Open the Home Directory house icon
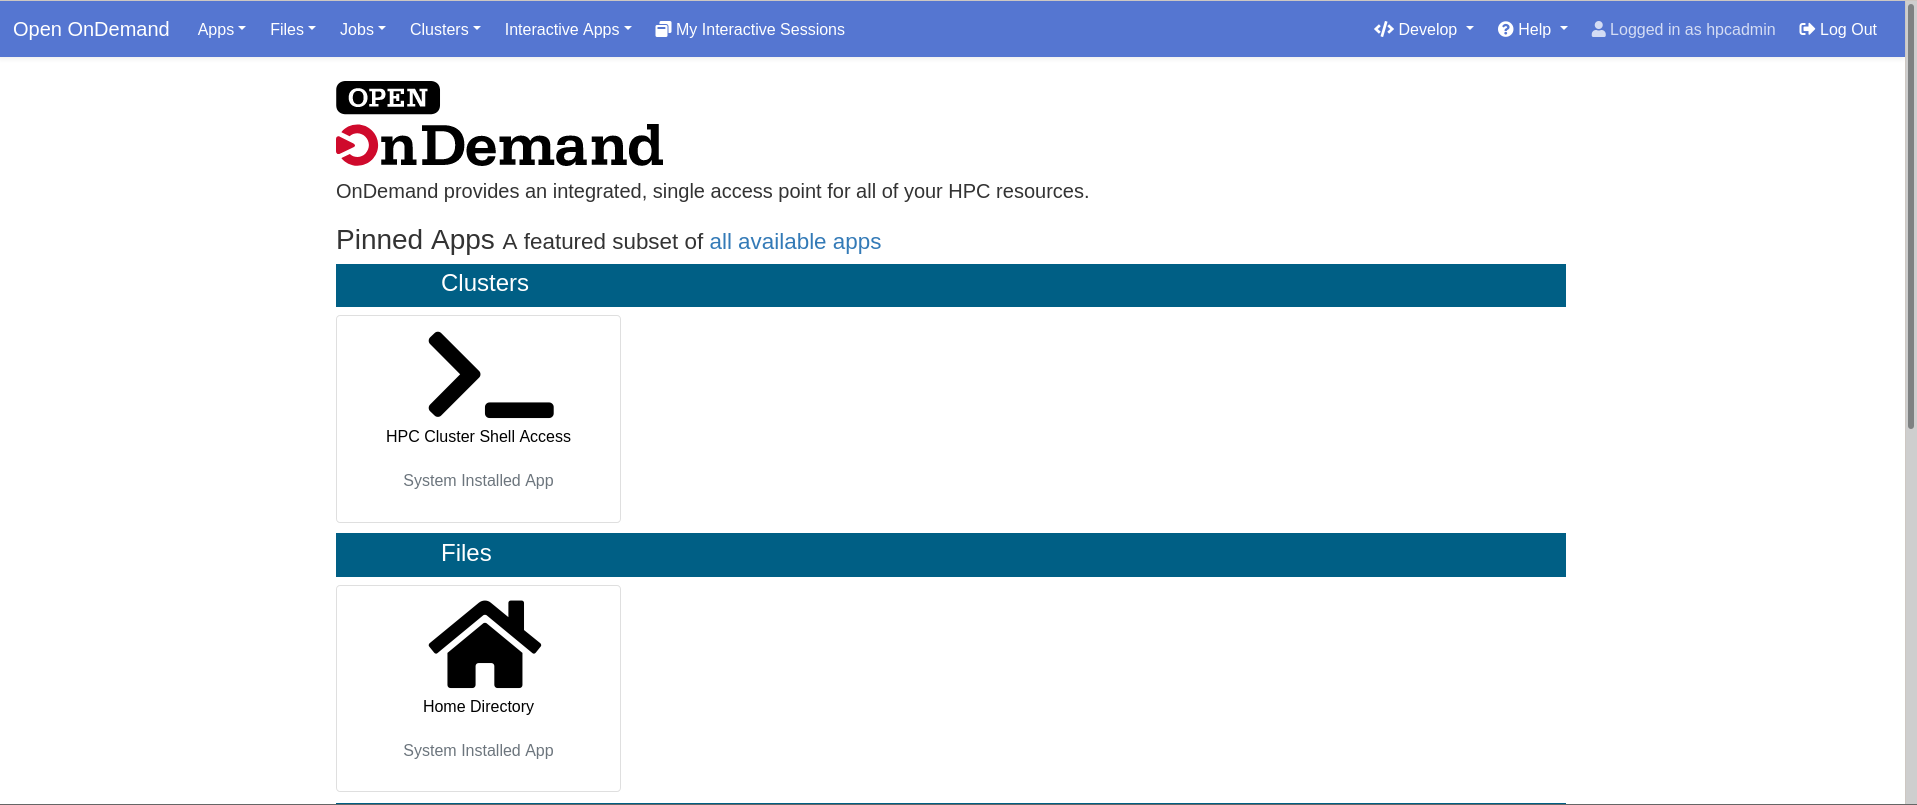This screenshot has width=1917, height=805. pos(485,644)
